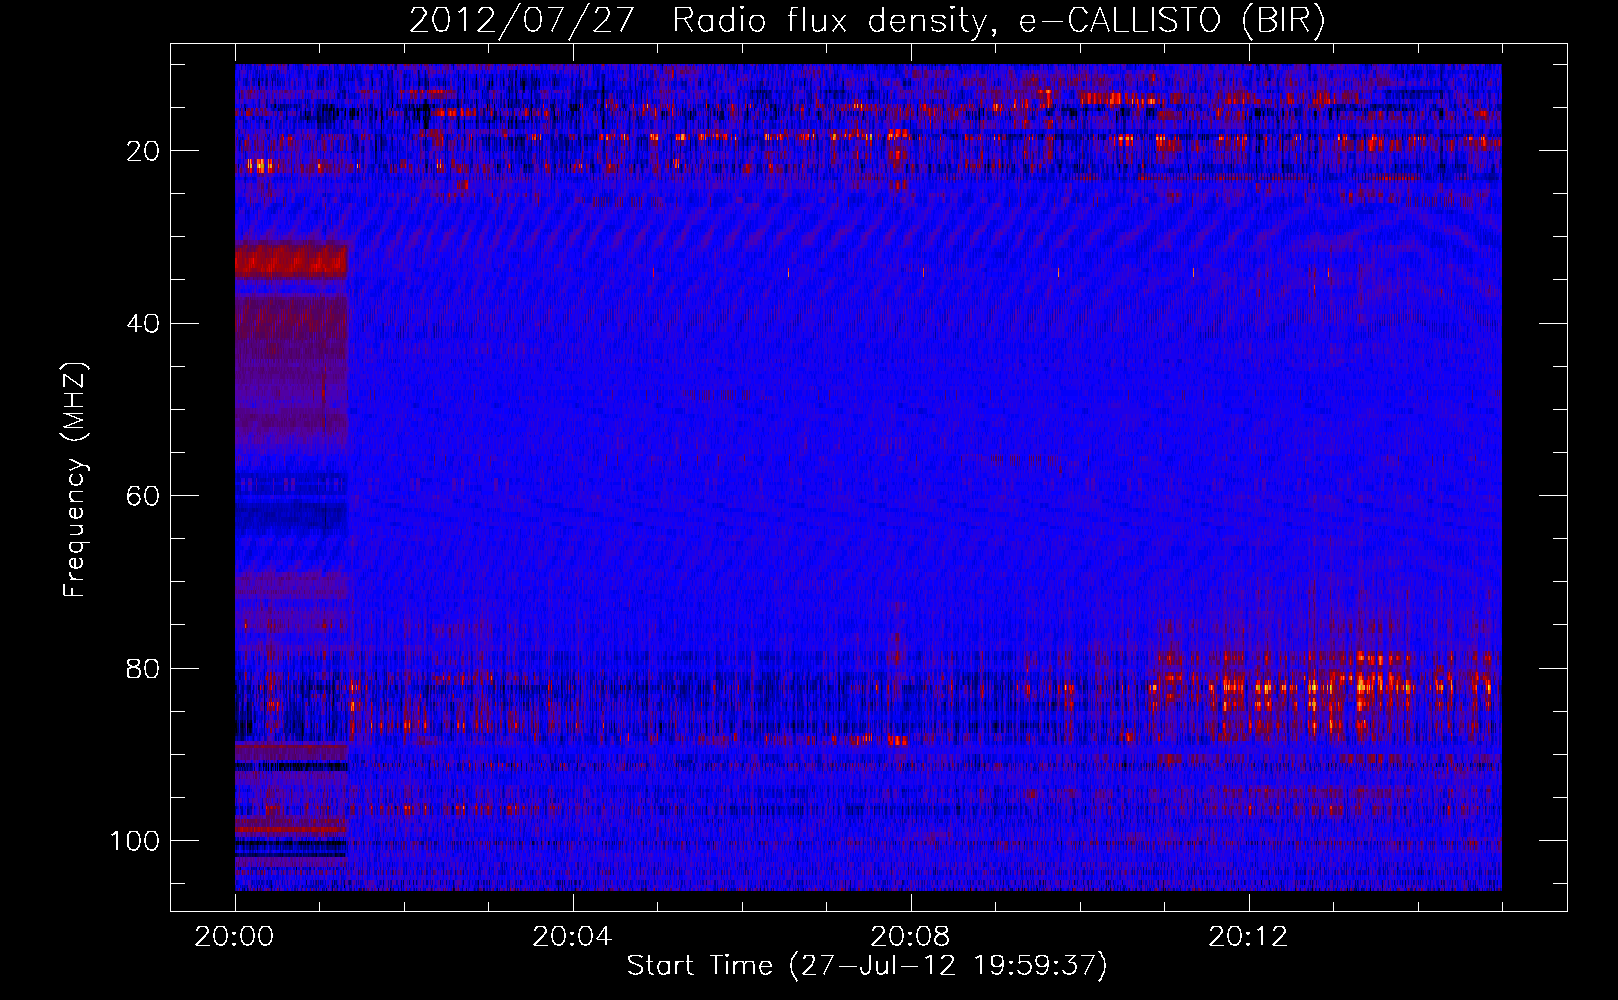Click the '60' frequency tick label
Image resolution: width=1618 pixels, height=1000 pixels.
[x=144, y=496]
